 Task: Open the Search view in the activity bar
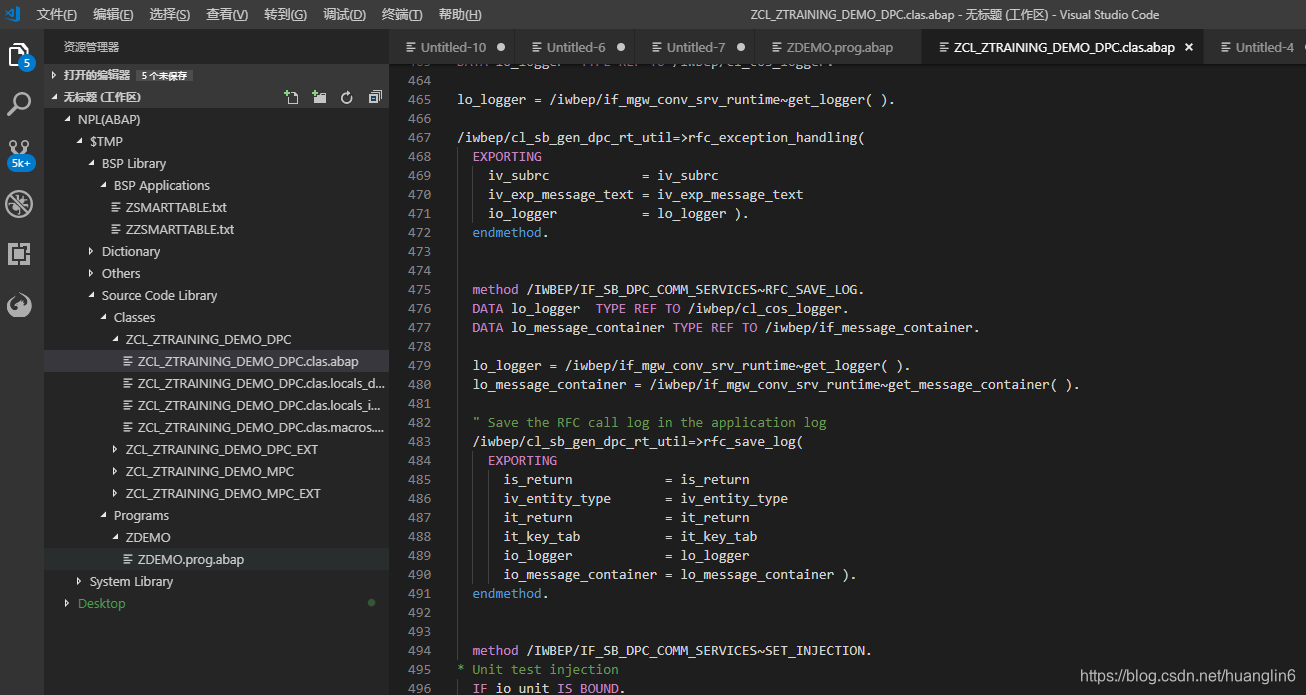coord(20,103)
